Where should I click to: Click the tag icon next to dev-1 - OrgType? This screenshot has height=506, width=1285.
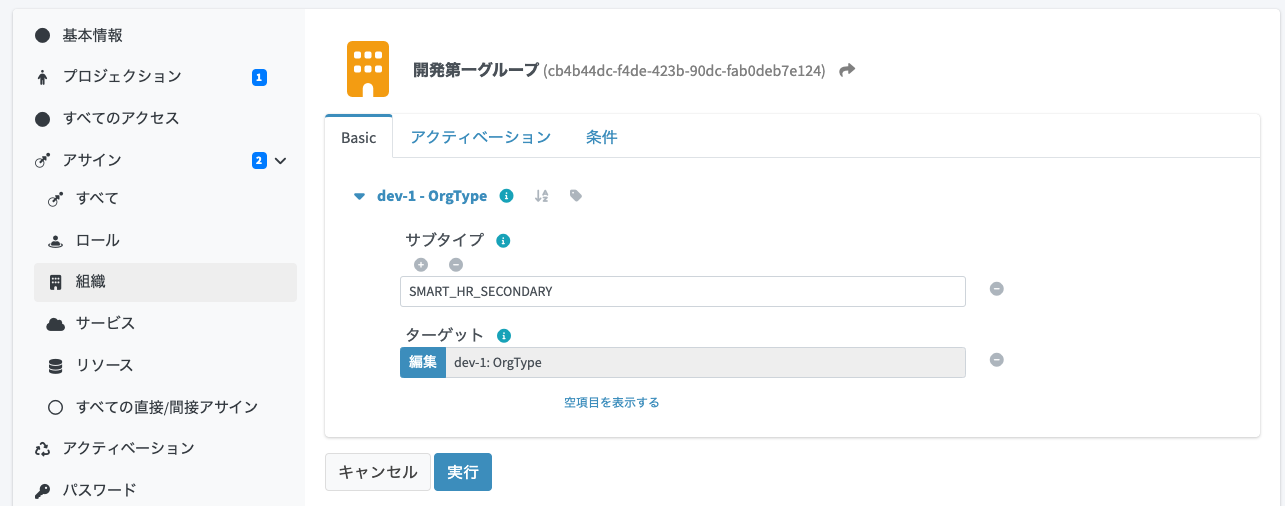[x=575, y=196]
